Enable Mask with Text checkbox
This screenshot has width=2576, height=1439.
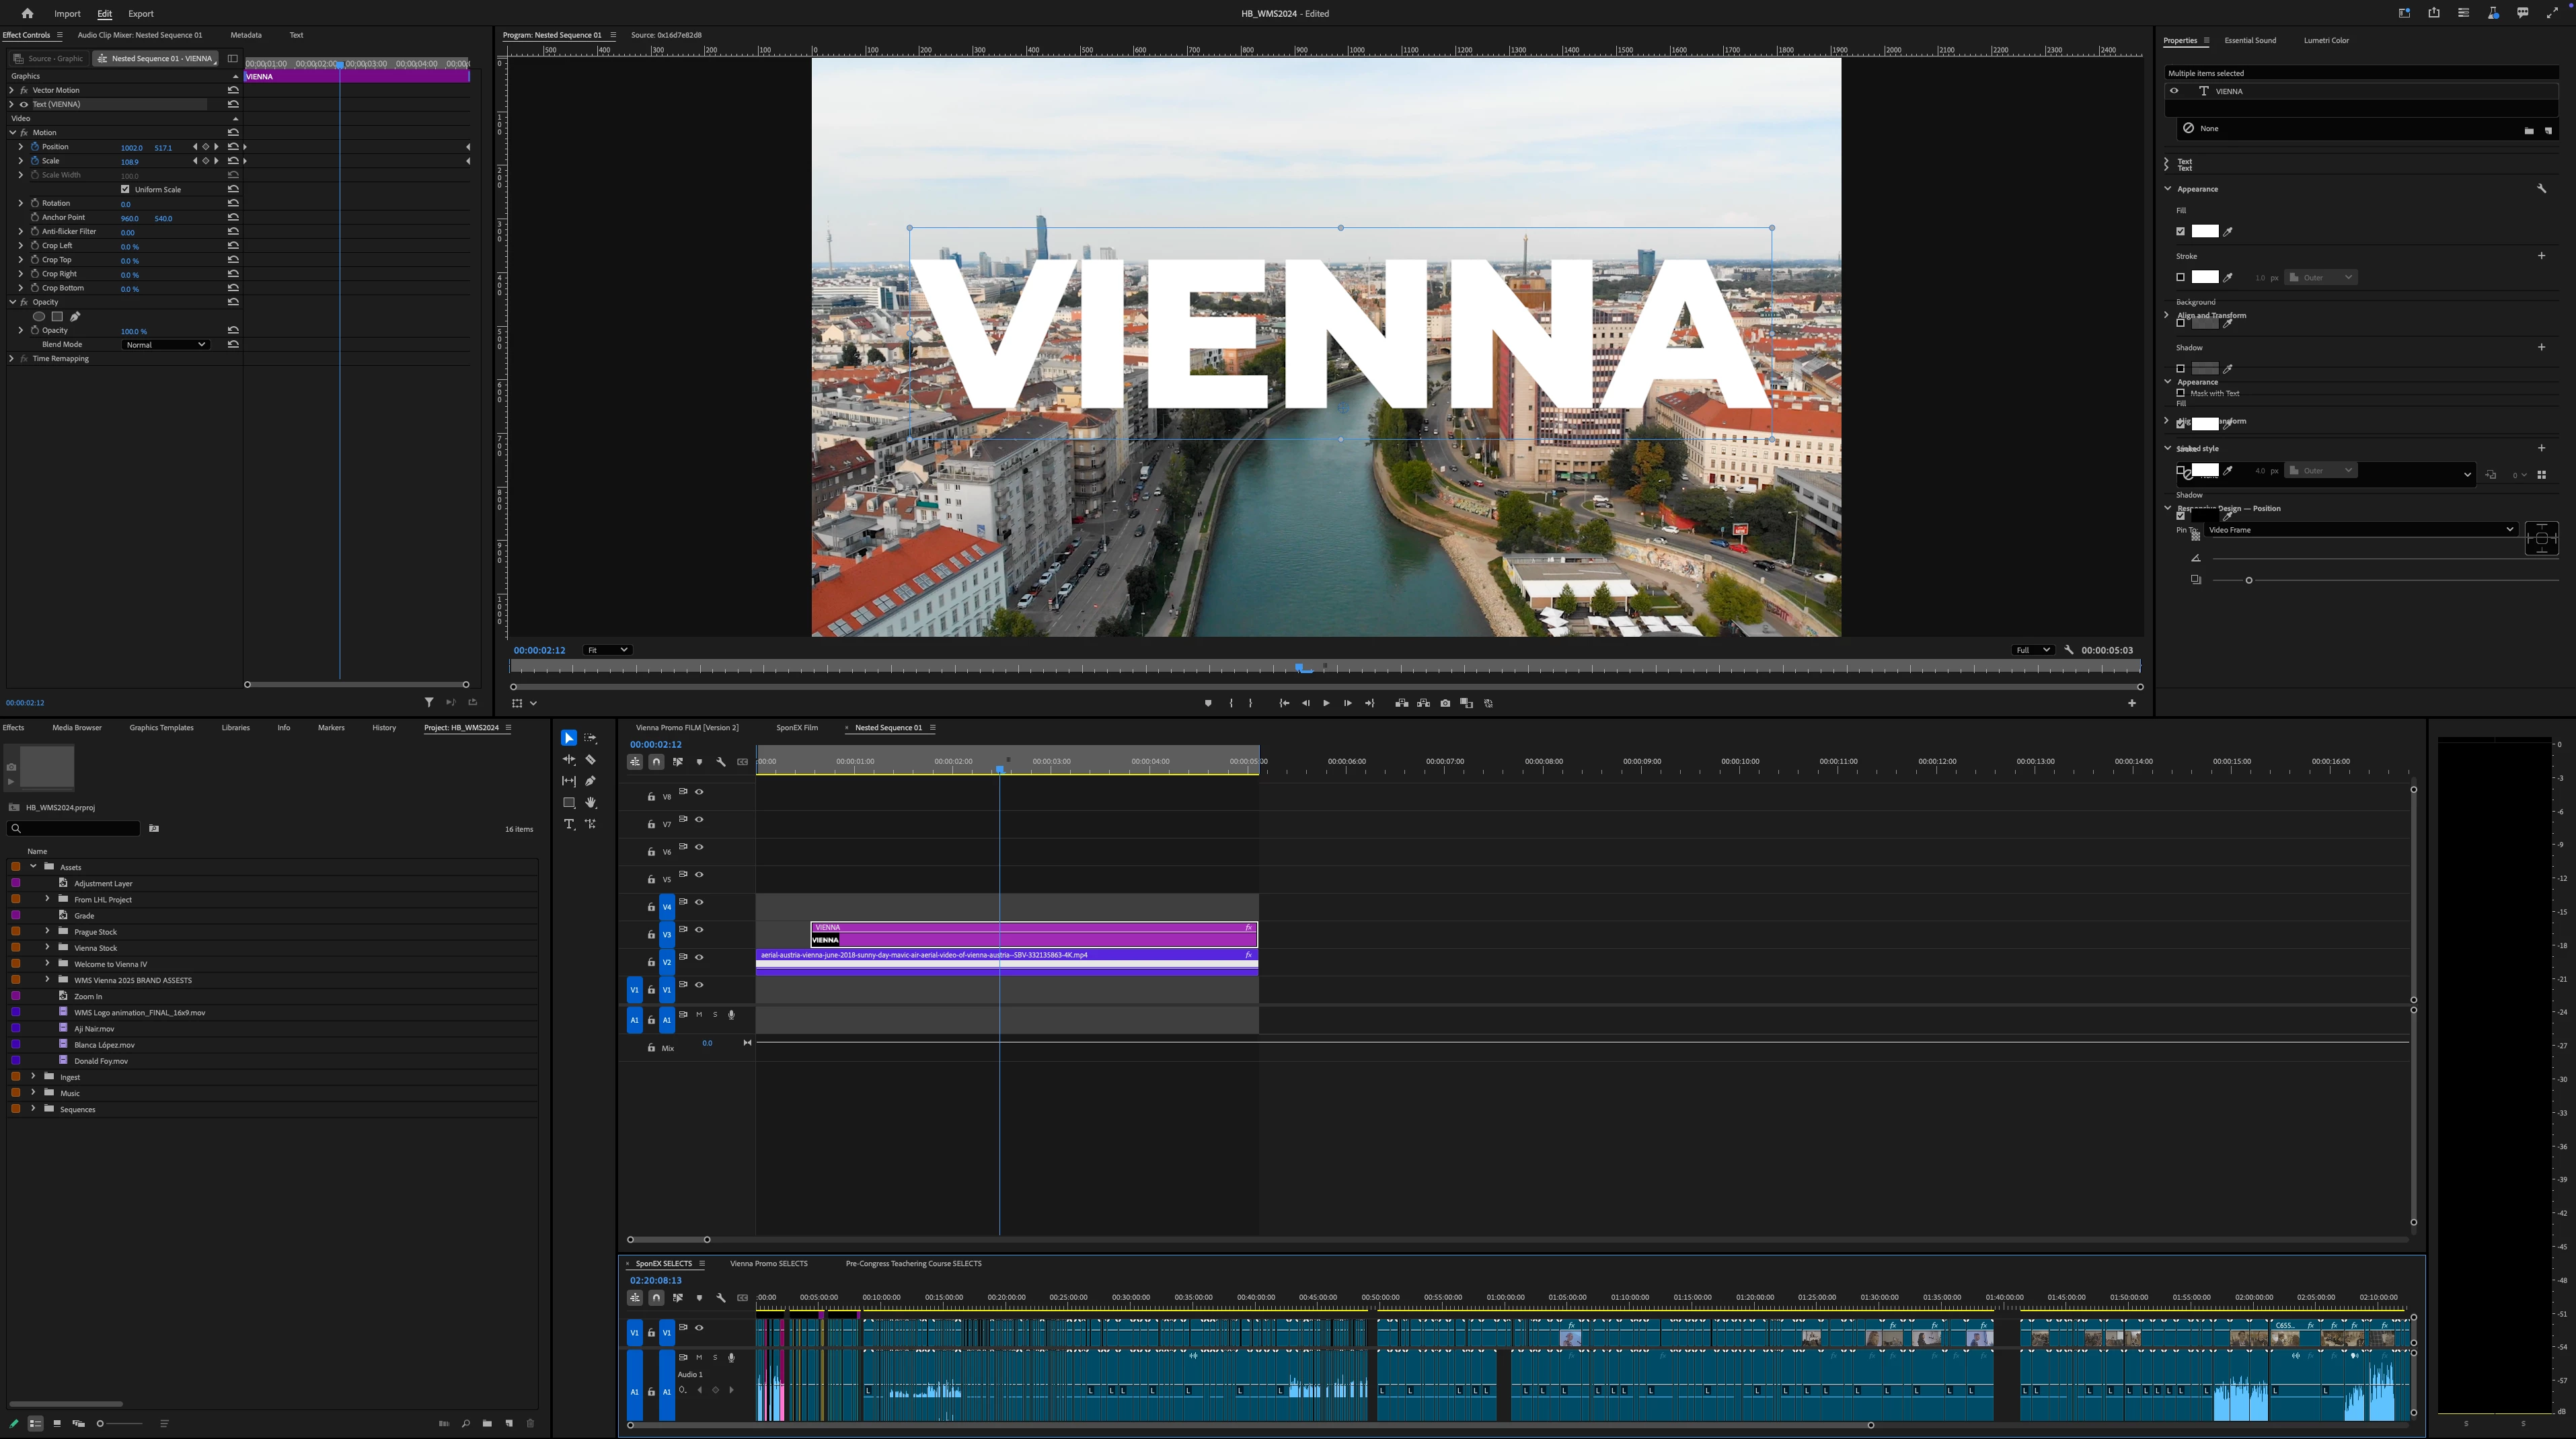(x=2181, y=393)
